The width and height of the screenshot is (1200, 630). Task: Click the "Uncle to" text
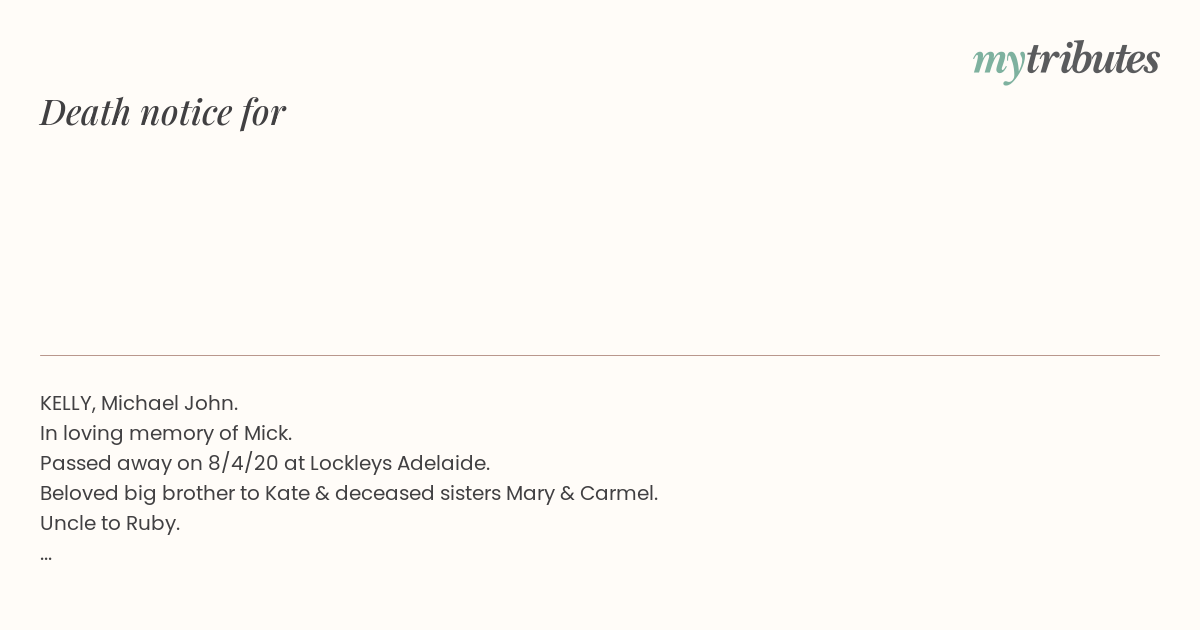[80, 524]
